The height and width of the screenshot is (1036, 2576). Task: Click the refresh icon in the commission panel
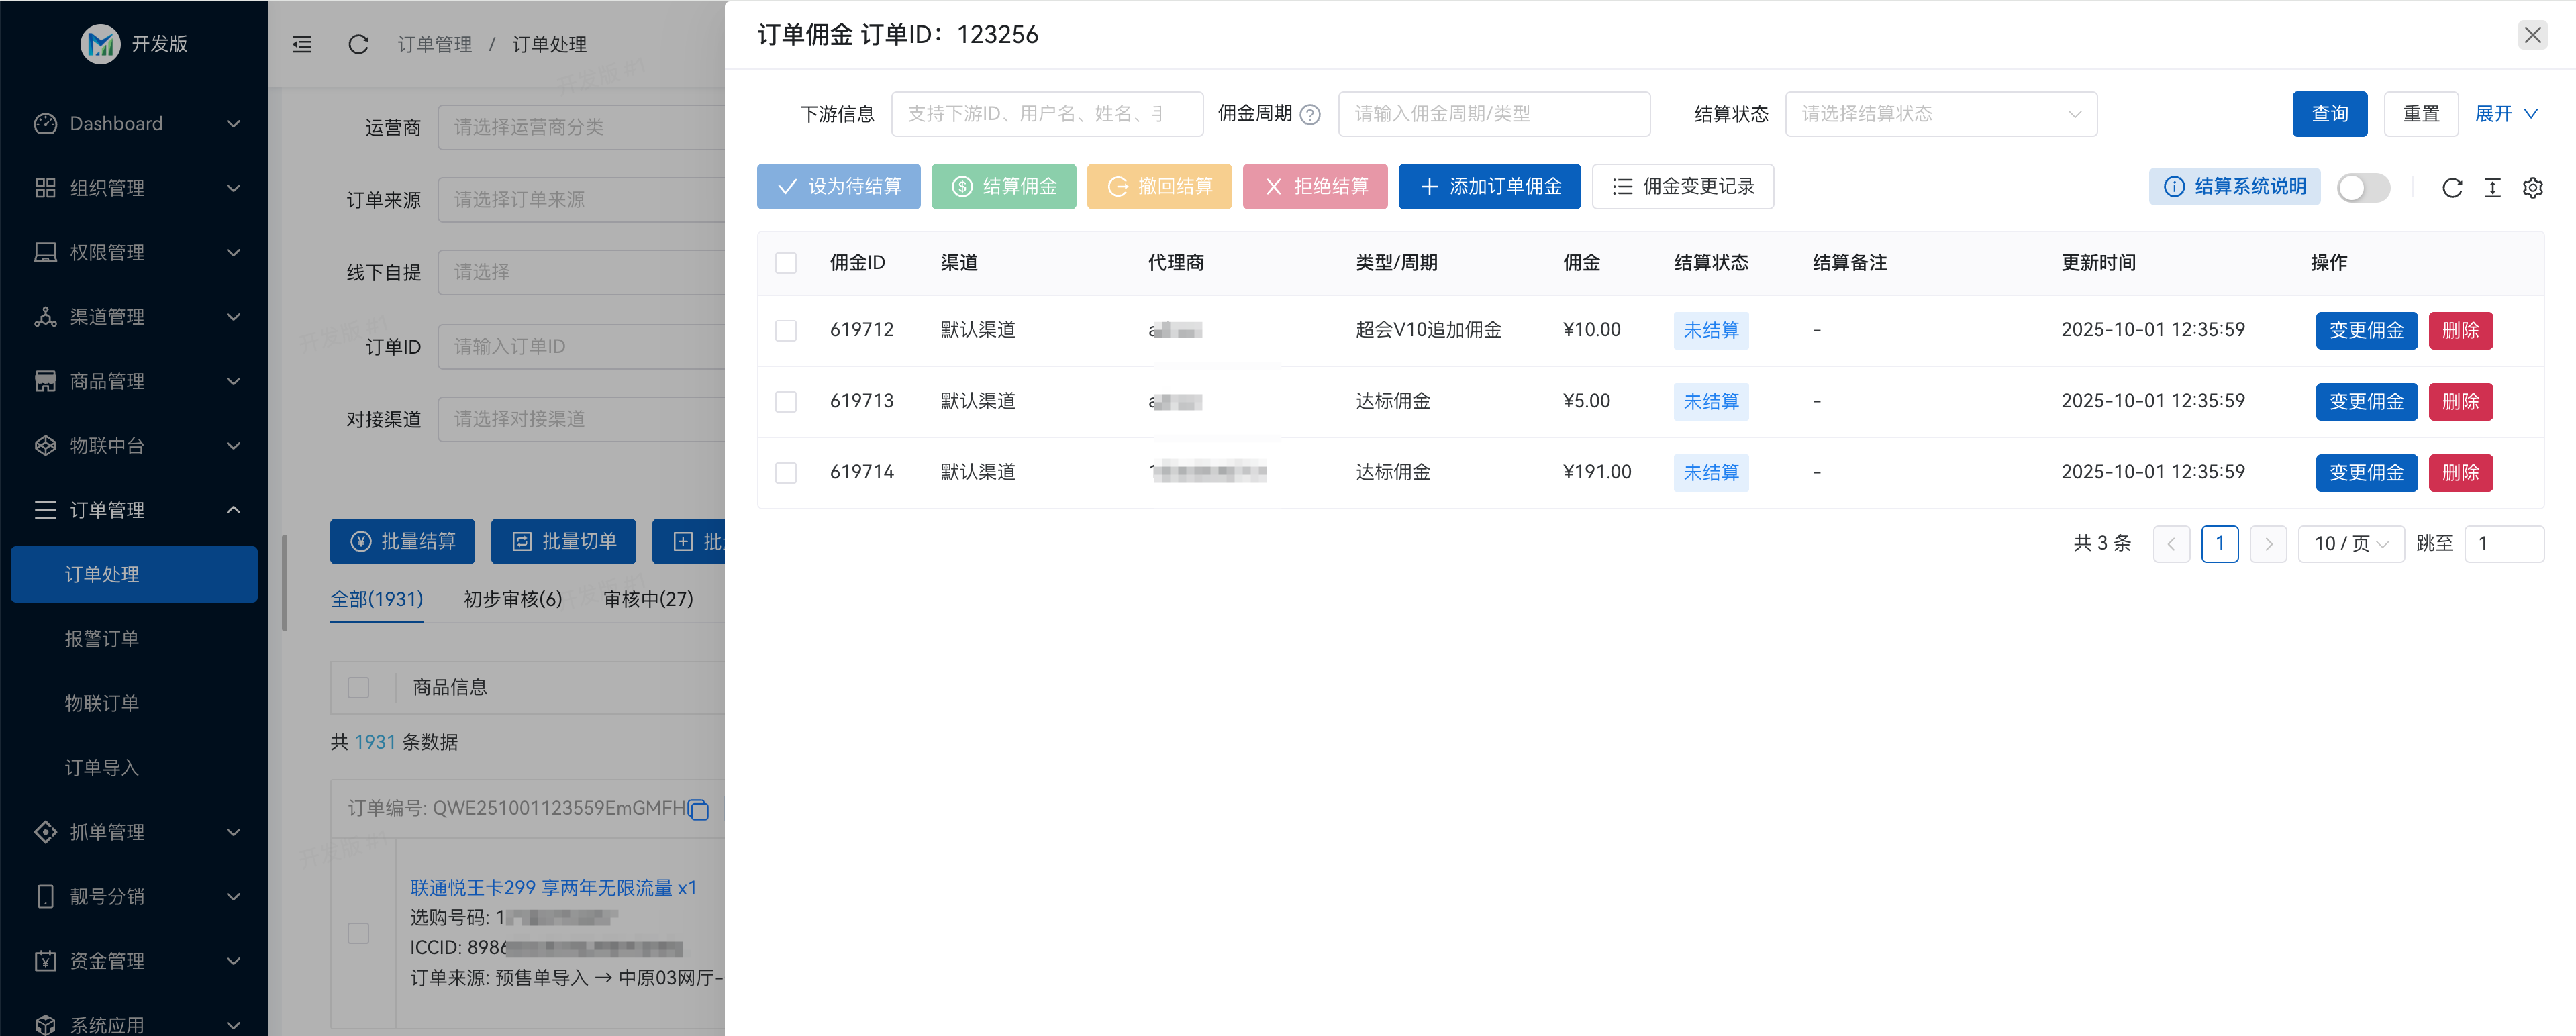(x=2452, y=188)
